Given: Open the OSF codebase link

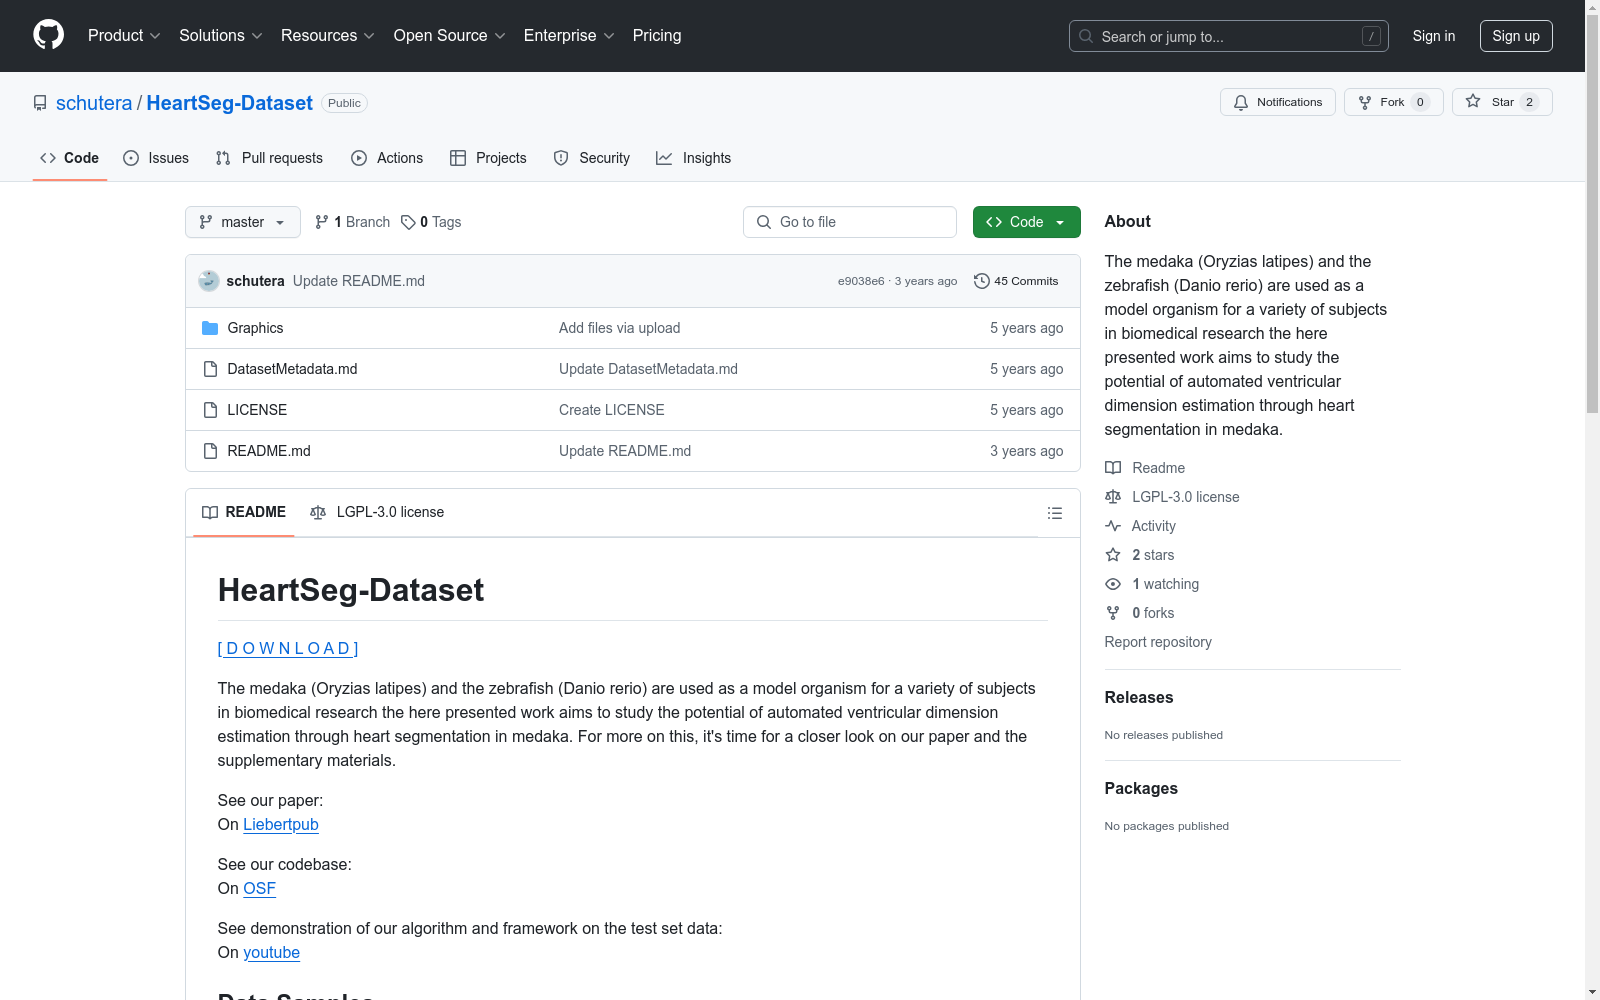Looking at the screenshot, I should (259, 889).
